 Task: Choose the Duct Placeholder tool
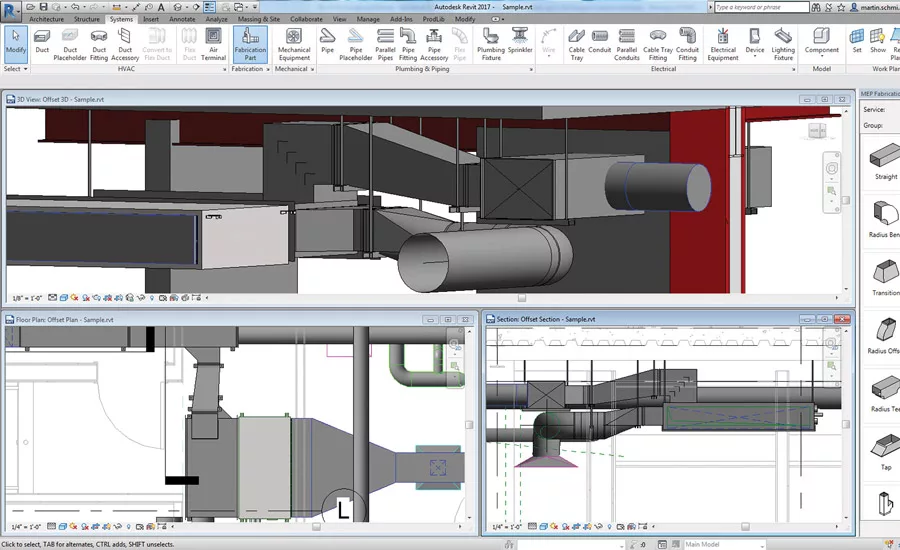pyautogui.click(x=70, y=44)
